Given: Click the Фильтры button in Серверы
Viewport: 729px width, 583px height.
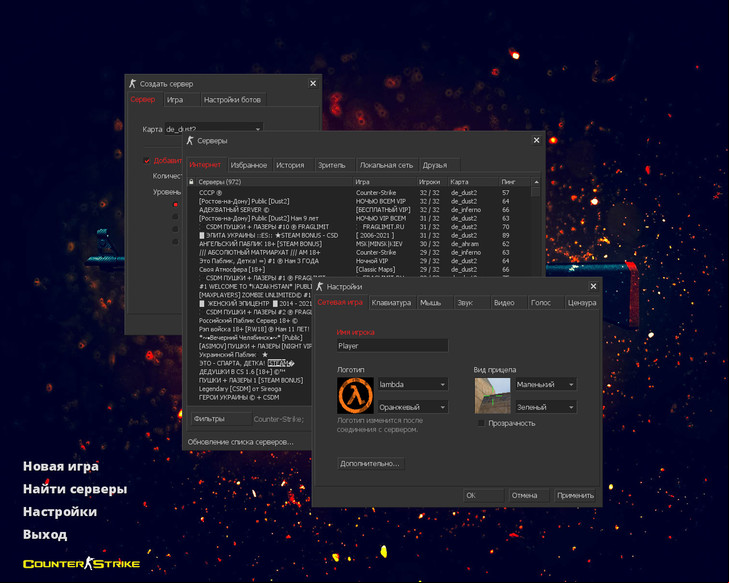Looking at the screenshot, I should pos(221,419).
